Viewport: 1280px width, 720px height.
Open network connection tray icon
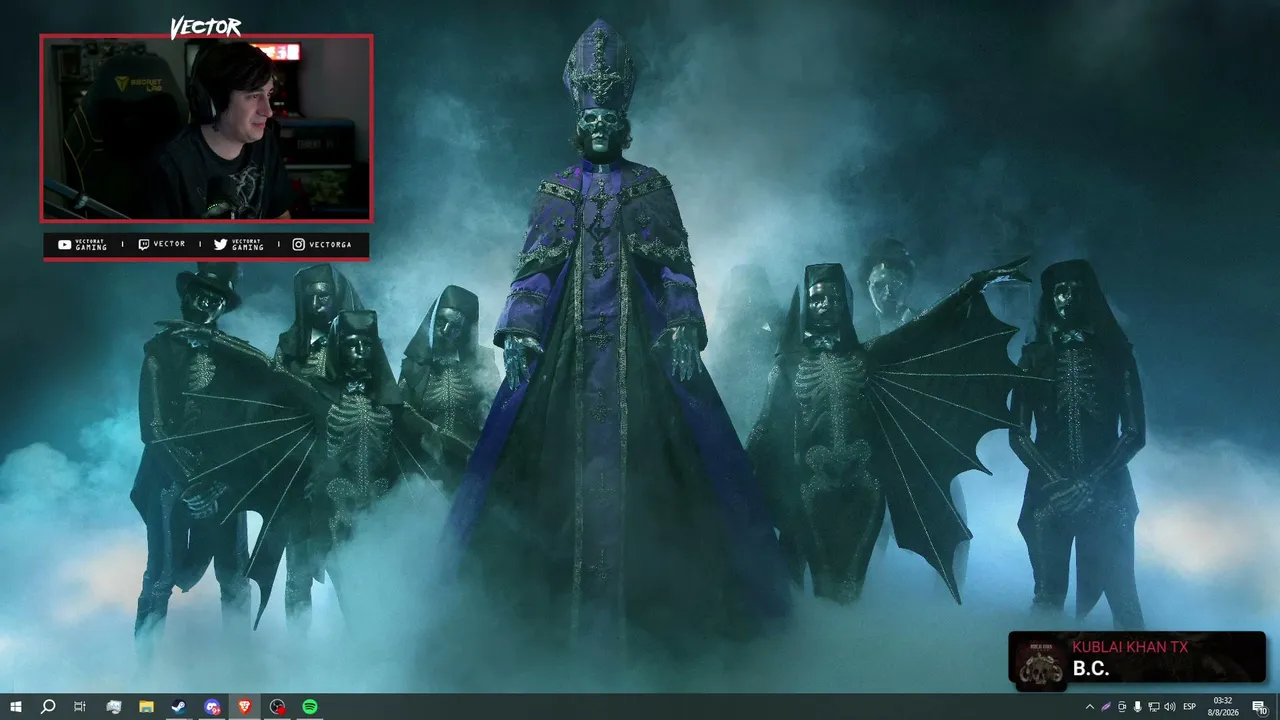[1154, 707]
